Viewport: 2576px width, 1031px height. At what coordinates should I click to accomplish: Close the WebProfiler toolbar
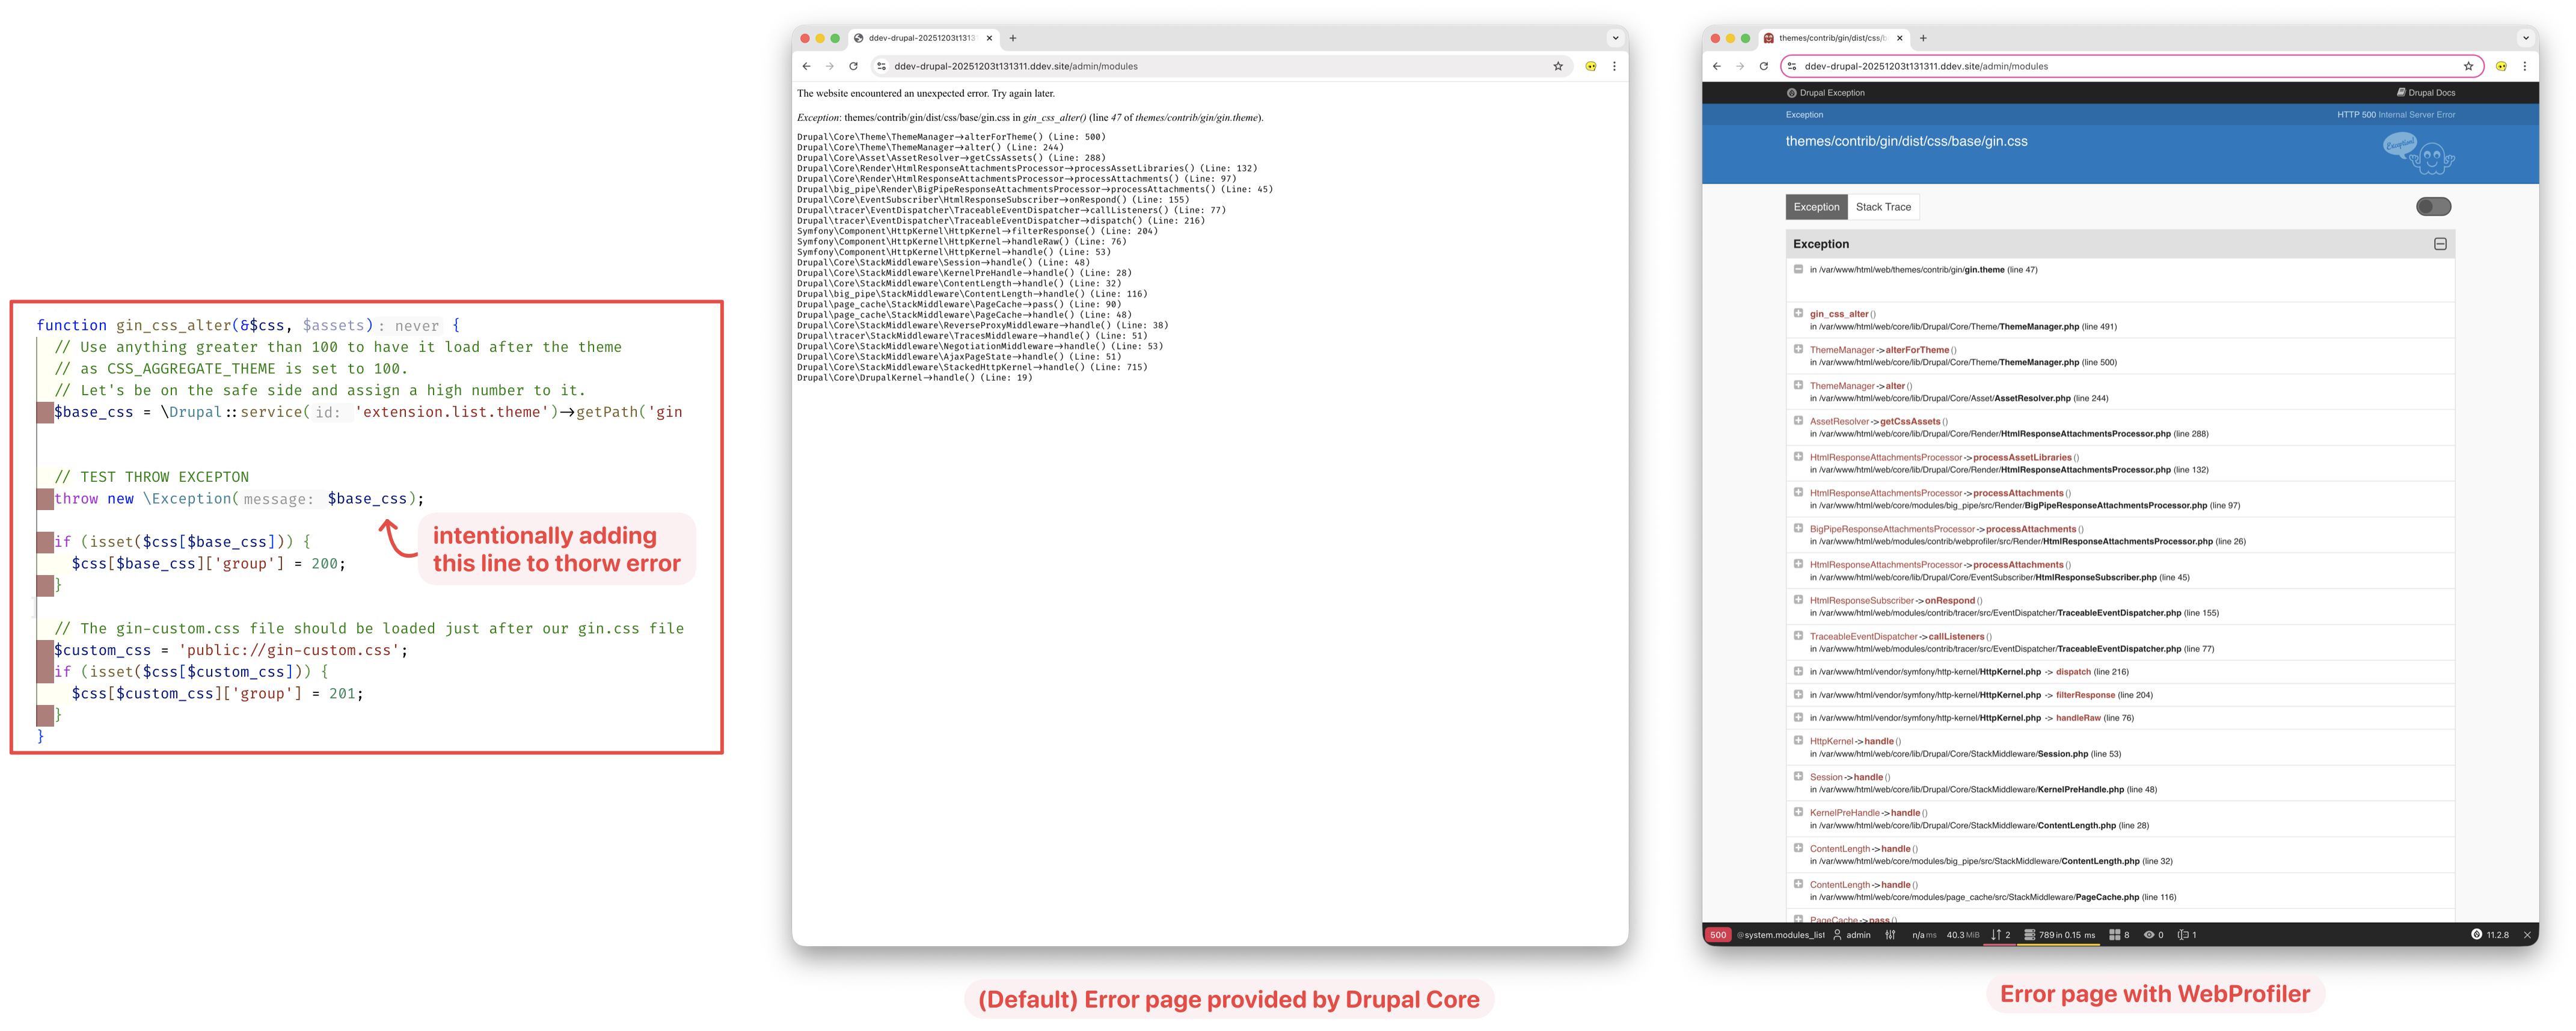(x=2527, y=935)
